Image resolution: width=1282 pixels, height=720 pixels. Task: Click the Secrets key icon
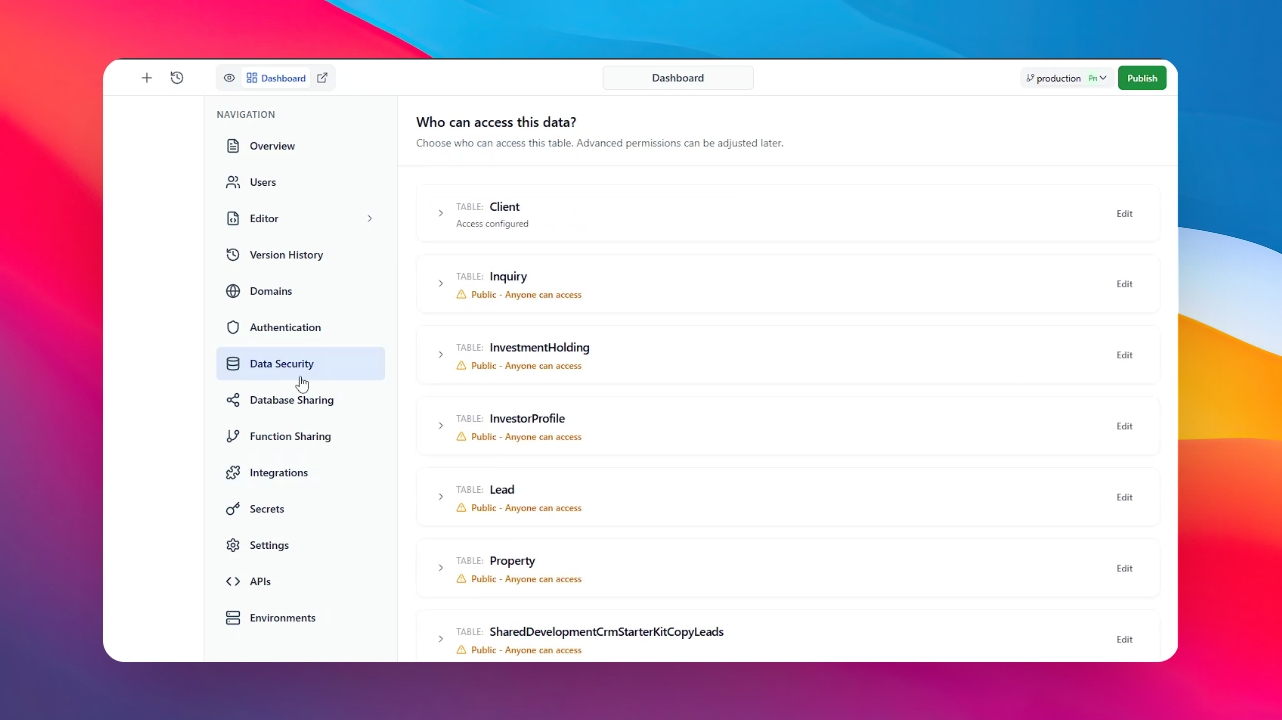coord(233,509)
